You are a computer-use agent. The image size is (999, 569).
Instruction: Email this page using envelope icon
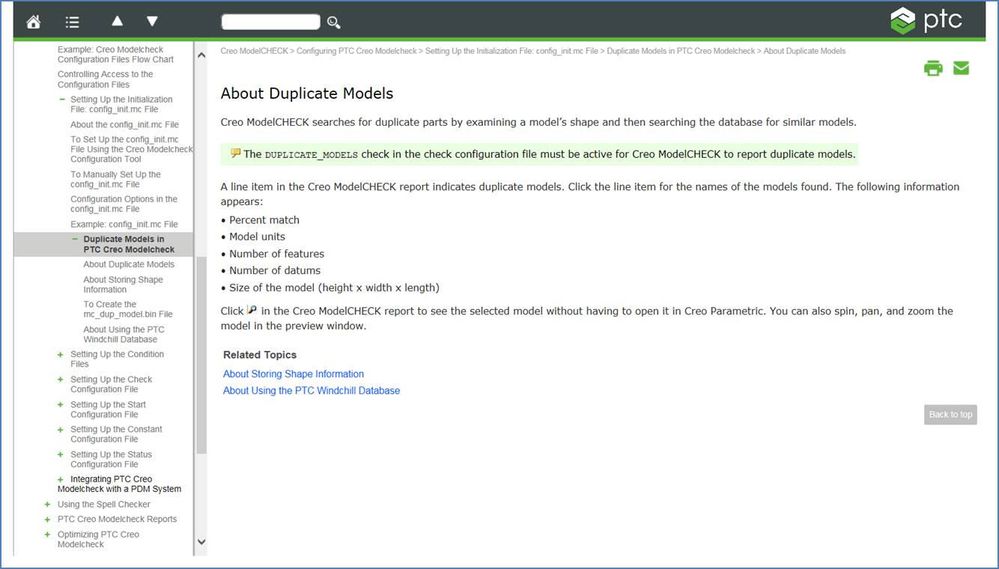coord(961,68)
